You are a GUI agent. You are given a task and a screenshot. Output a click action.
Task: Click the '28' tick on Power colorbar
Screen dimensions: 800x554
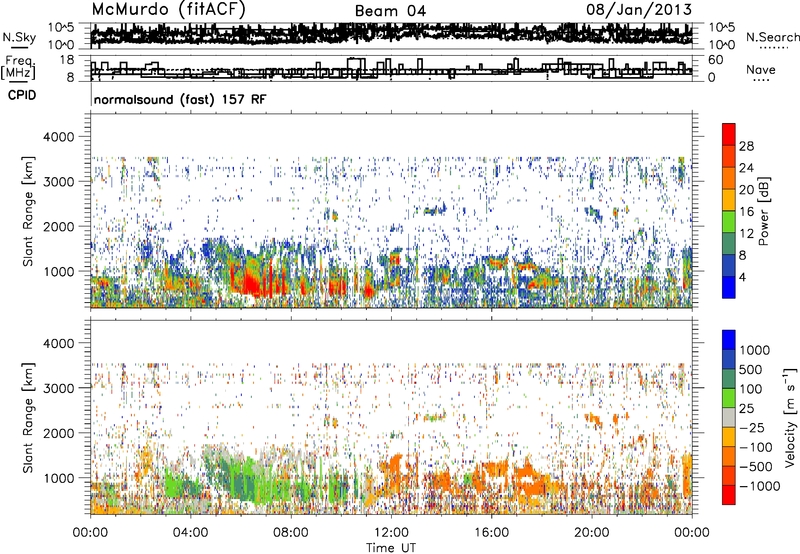[746, 146]
